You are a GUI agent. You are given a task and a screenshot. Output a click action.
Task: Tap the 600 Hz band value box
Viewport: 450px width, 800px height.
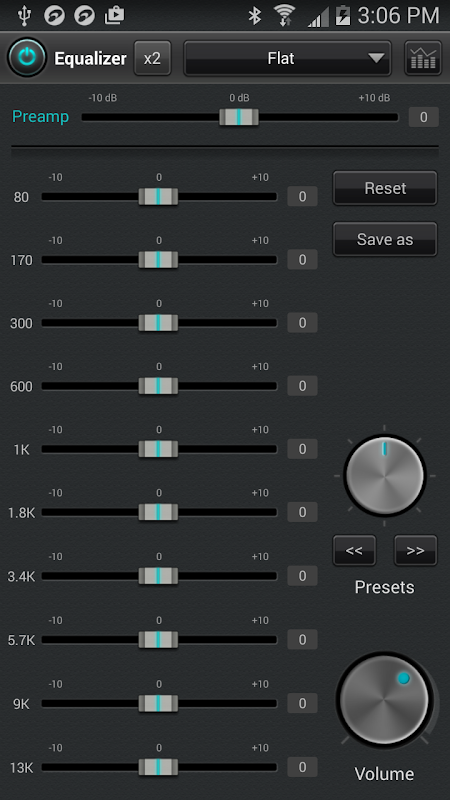(303, 386)
